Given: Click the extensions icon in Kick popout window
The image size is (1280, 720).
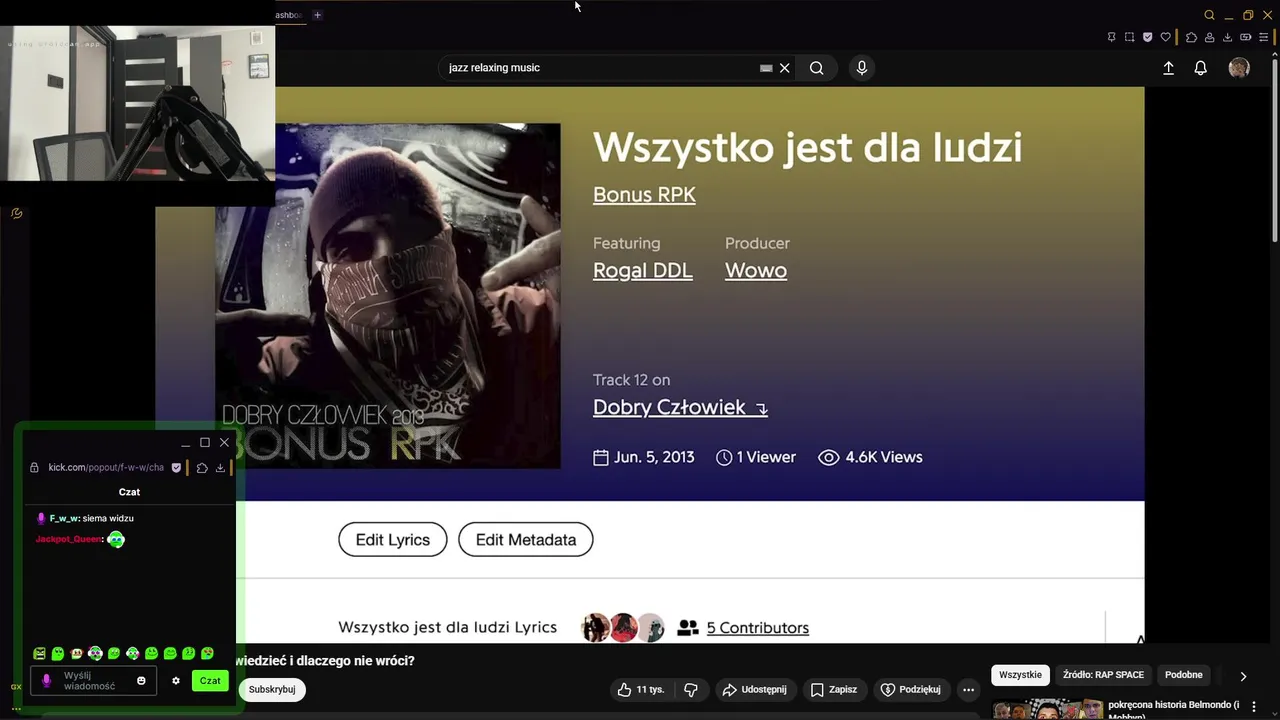Looking at the screenshot, I should 202,467.
